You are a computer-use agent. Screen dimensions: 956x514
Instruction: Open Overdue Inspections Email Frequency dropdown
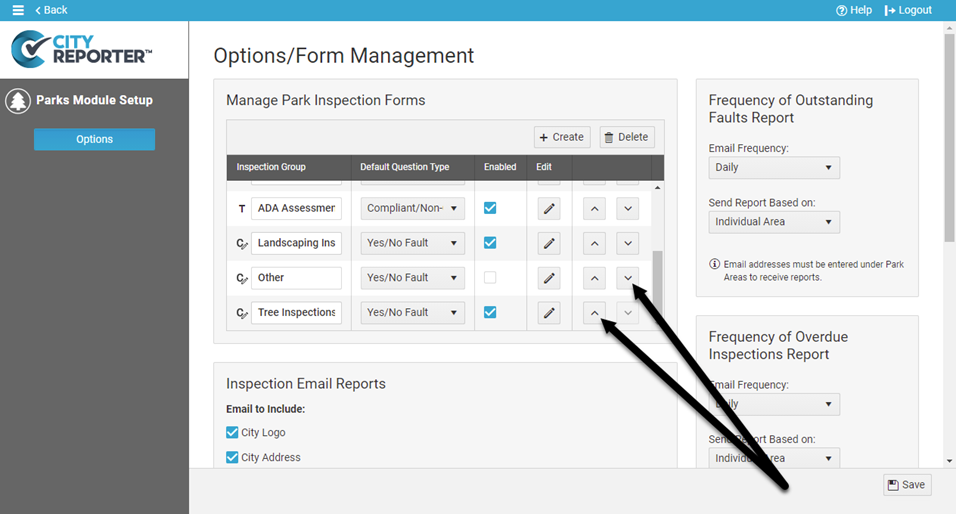click(774, 404)
